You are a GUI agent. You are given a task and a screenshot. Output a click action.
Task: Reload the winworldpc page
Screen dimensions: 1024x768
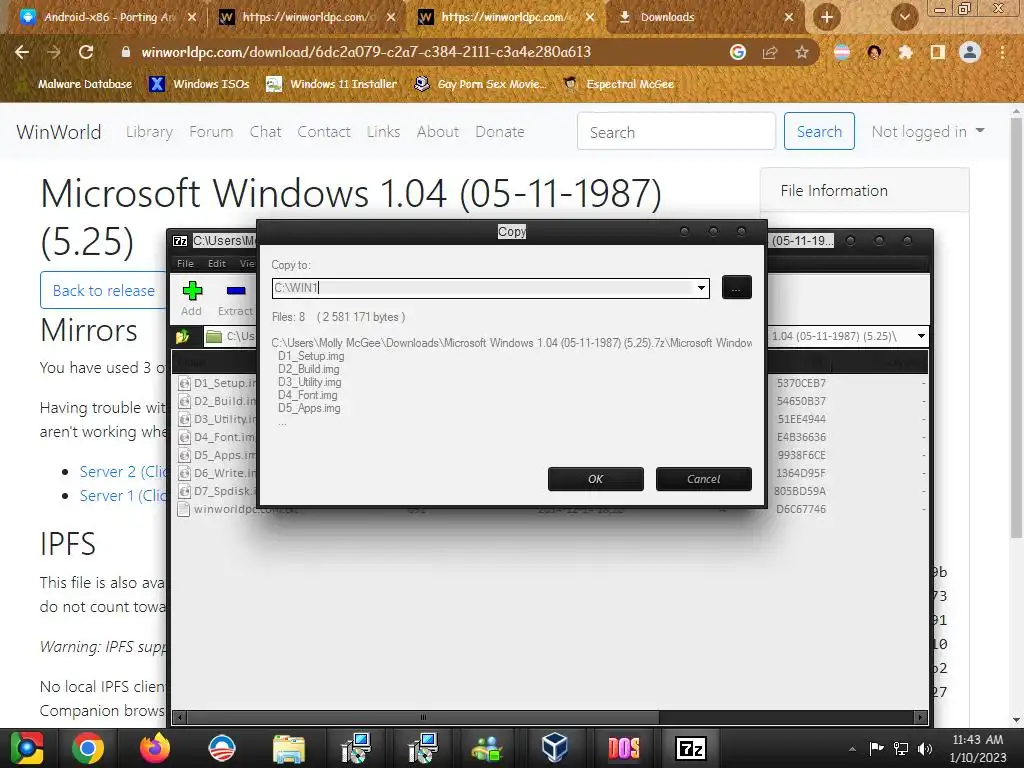(x=86, y=52)
